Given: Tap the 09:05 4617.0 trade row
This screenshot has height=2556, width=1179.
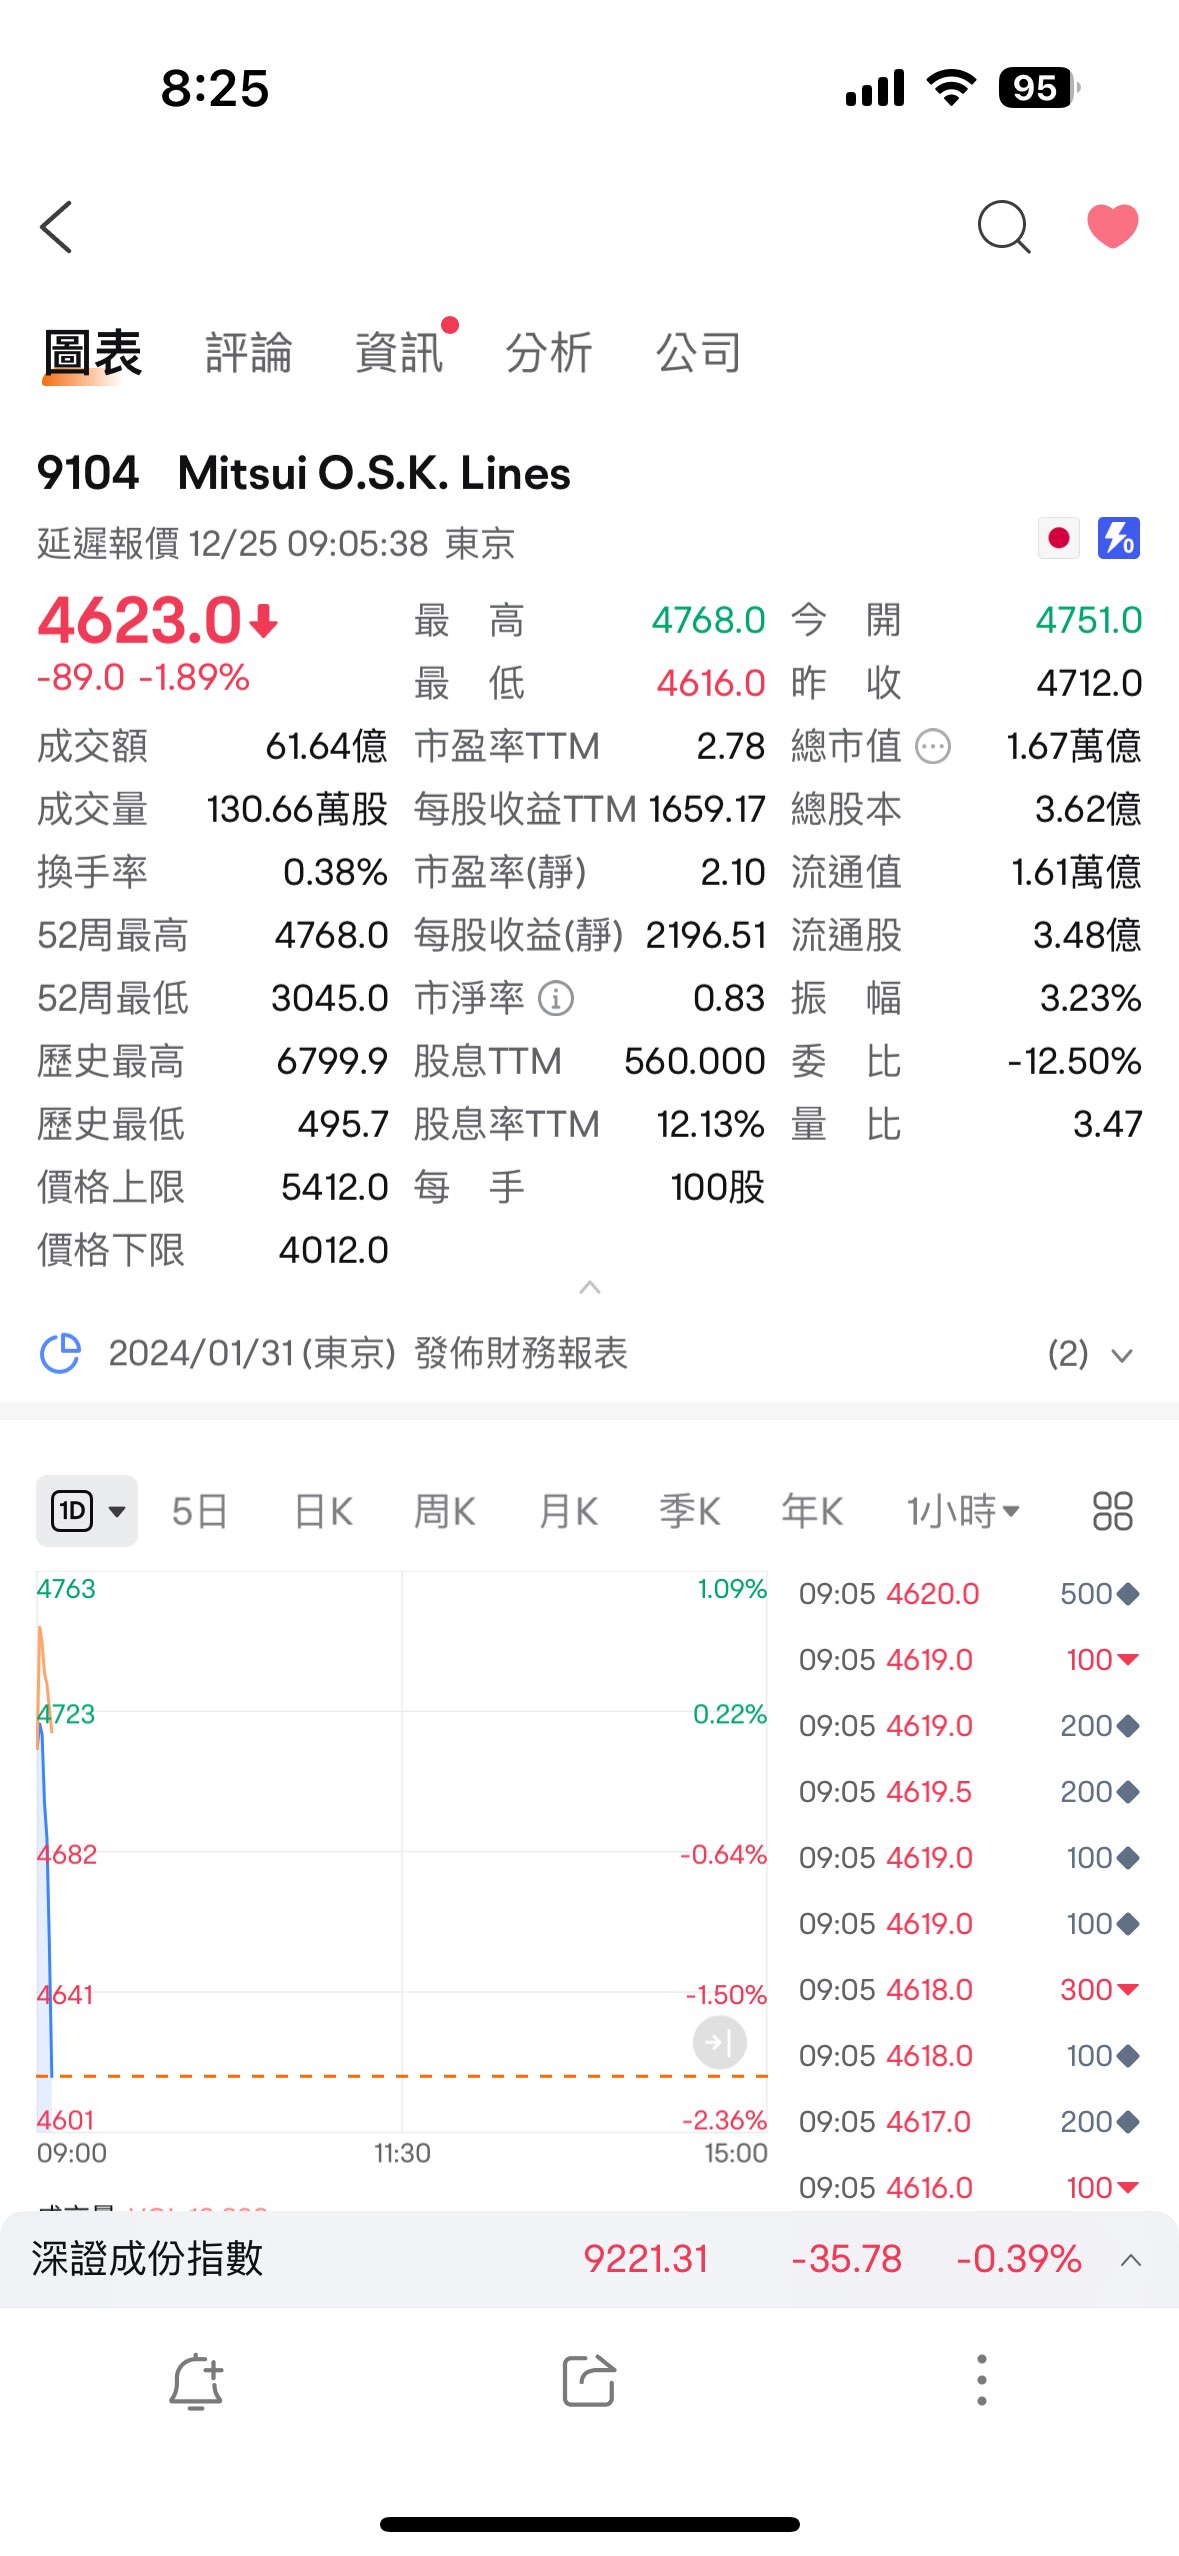Looking at the screenshot, I should (969, 2122).
